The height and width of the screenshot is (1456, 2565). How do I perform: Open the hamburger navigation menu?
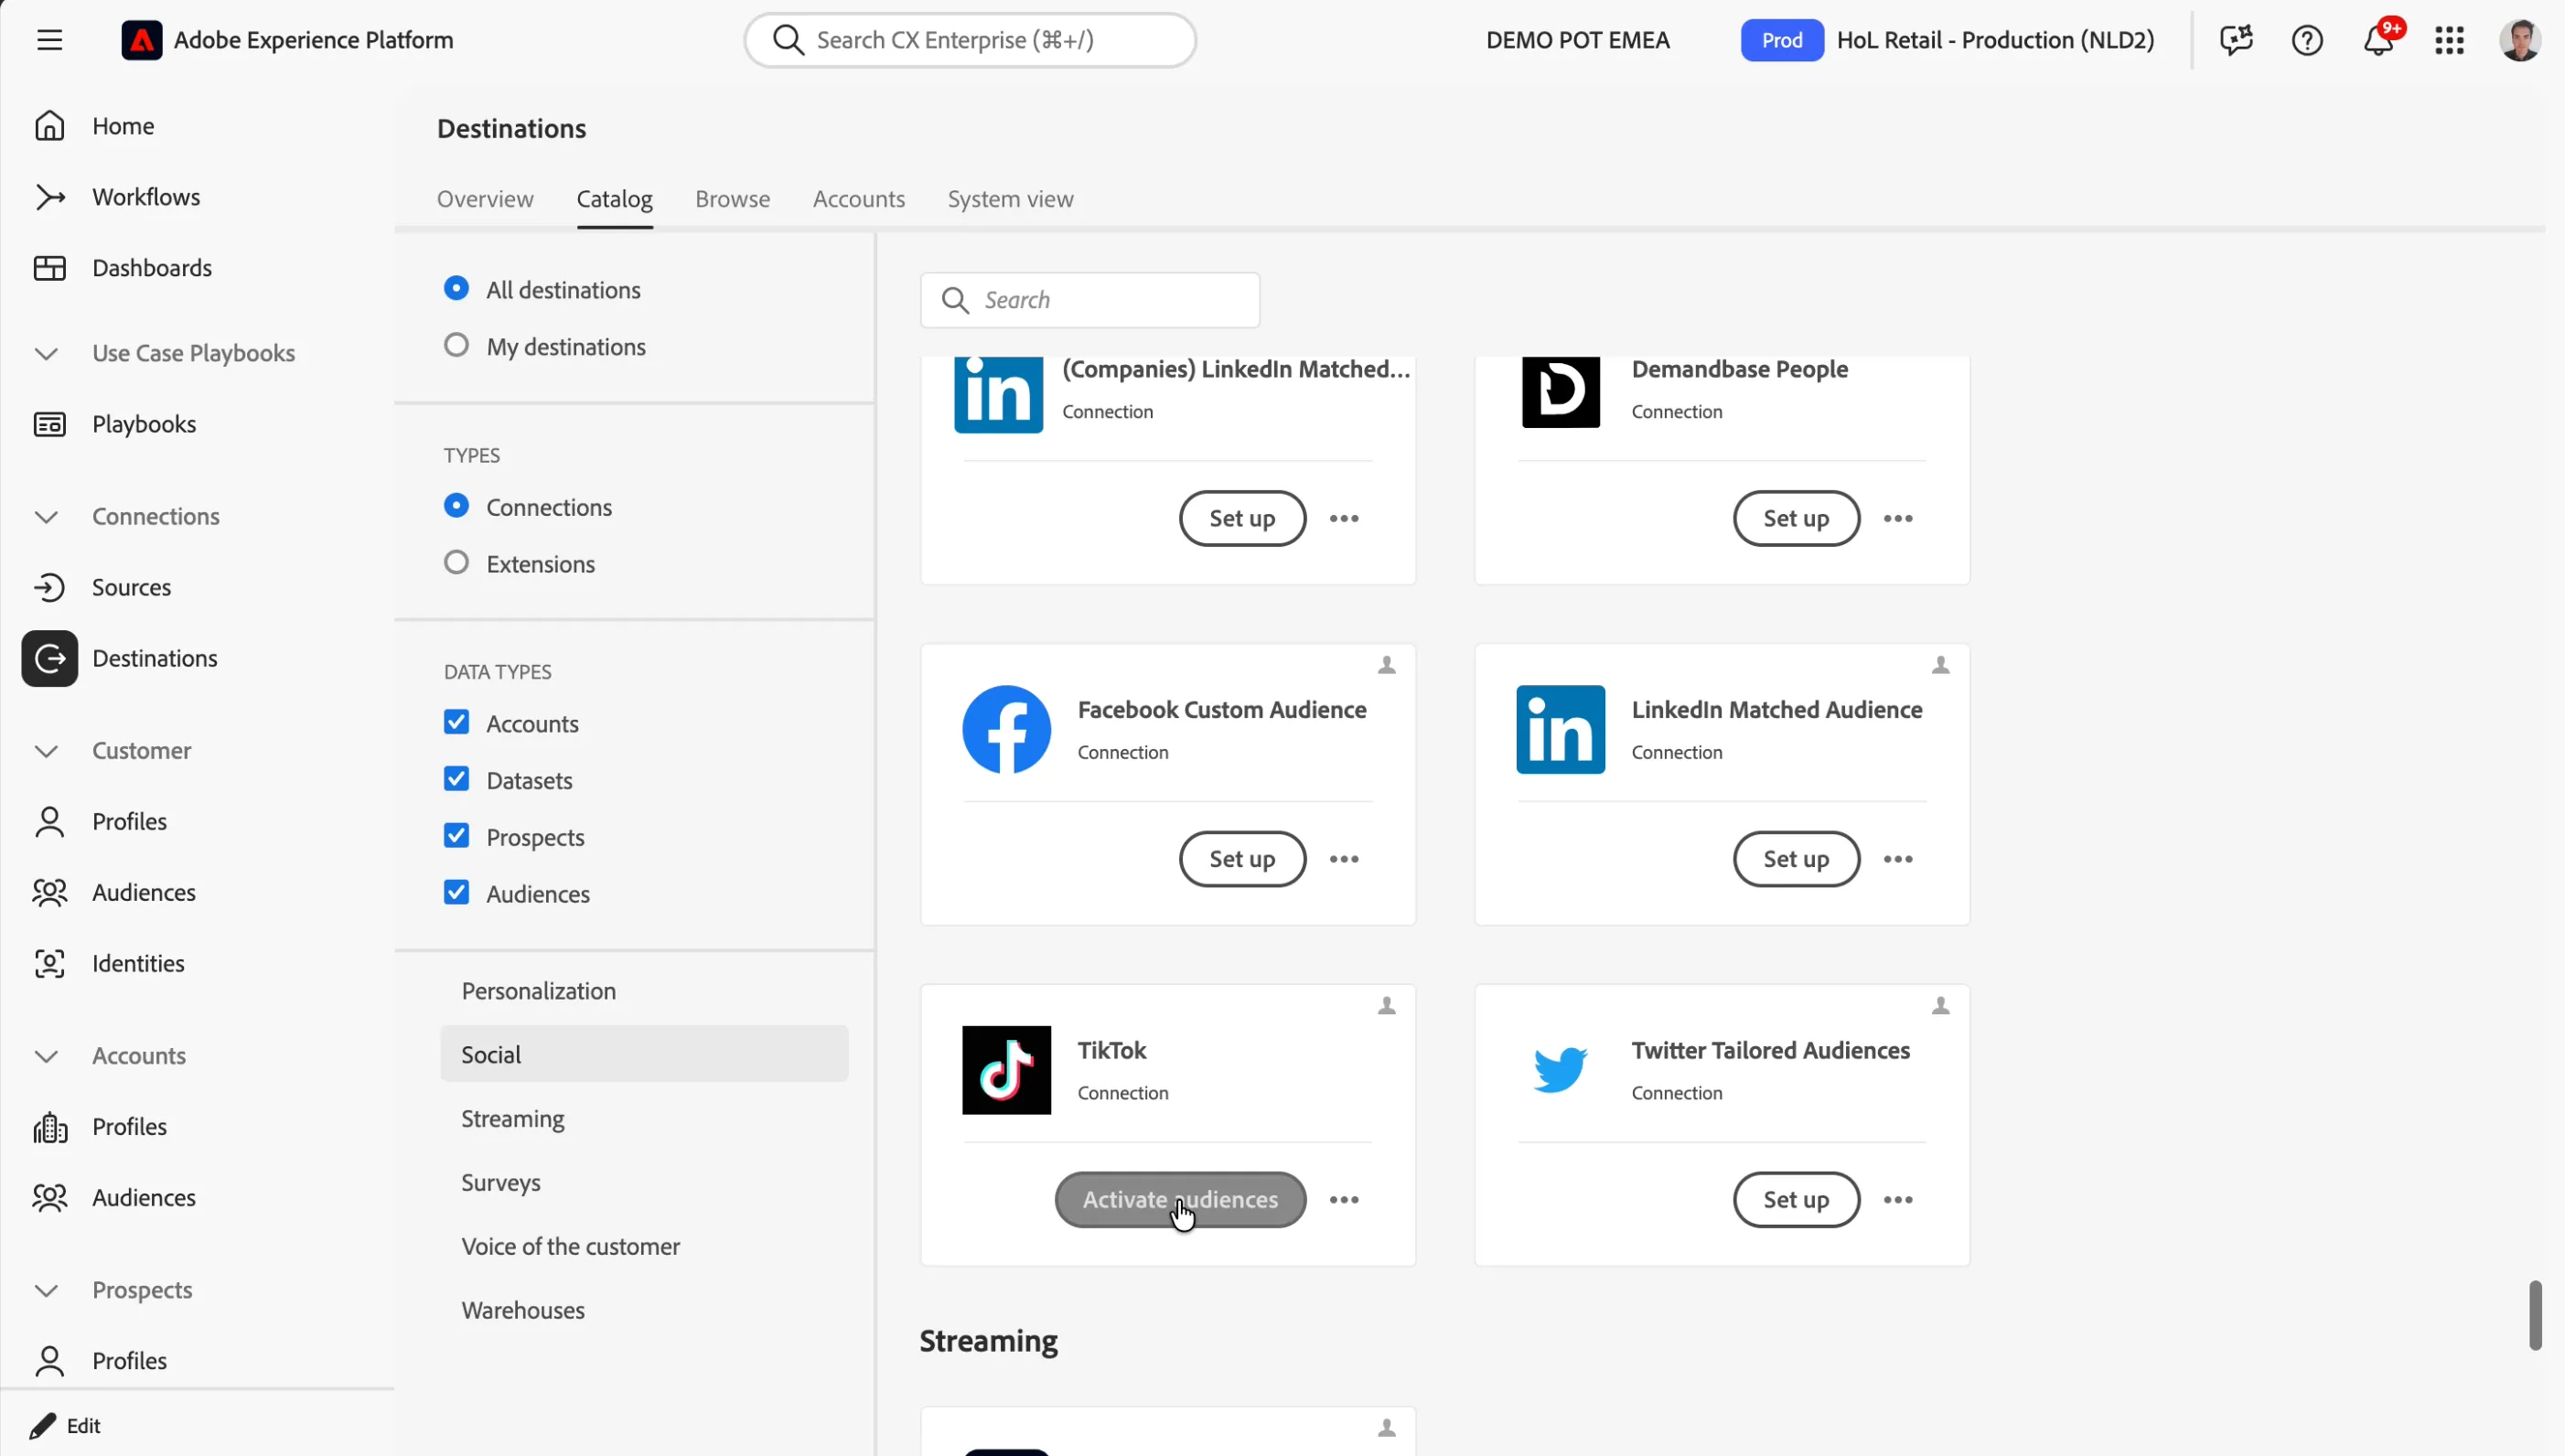pyautogui.click(x=49, y=40)
